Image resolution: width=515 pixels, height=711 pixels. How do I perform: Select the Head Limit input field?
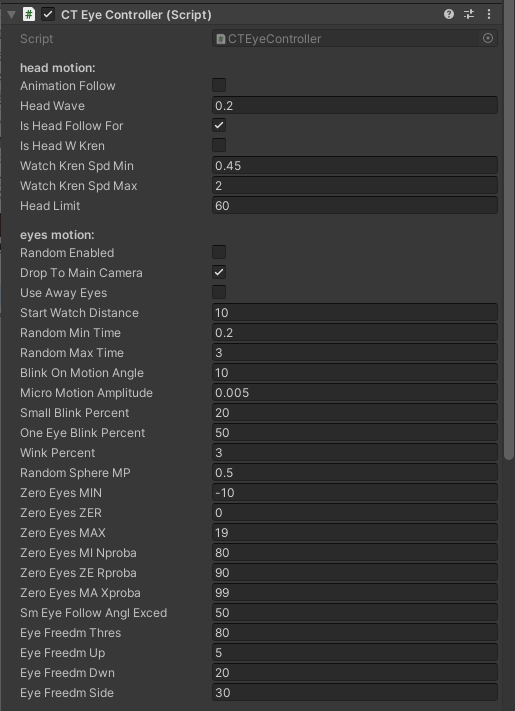355,205
